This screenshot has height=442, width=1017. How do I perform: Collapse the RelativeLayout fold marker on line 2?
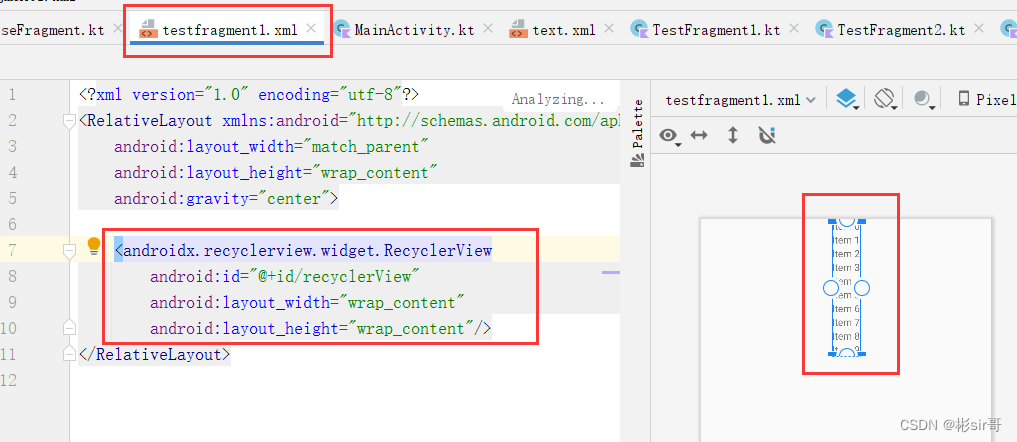[69, 121]
